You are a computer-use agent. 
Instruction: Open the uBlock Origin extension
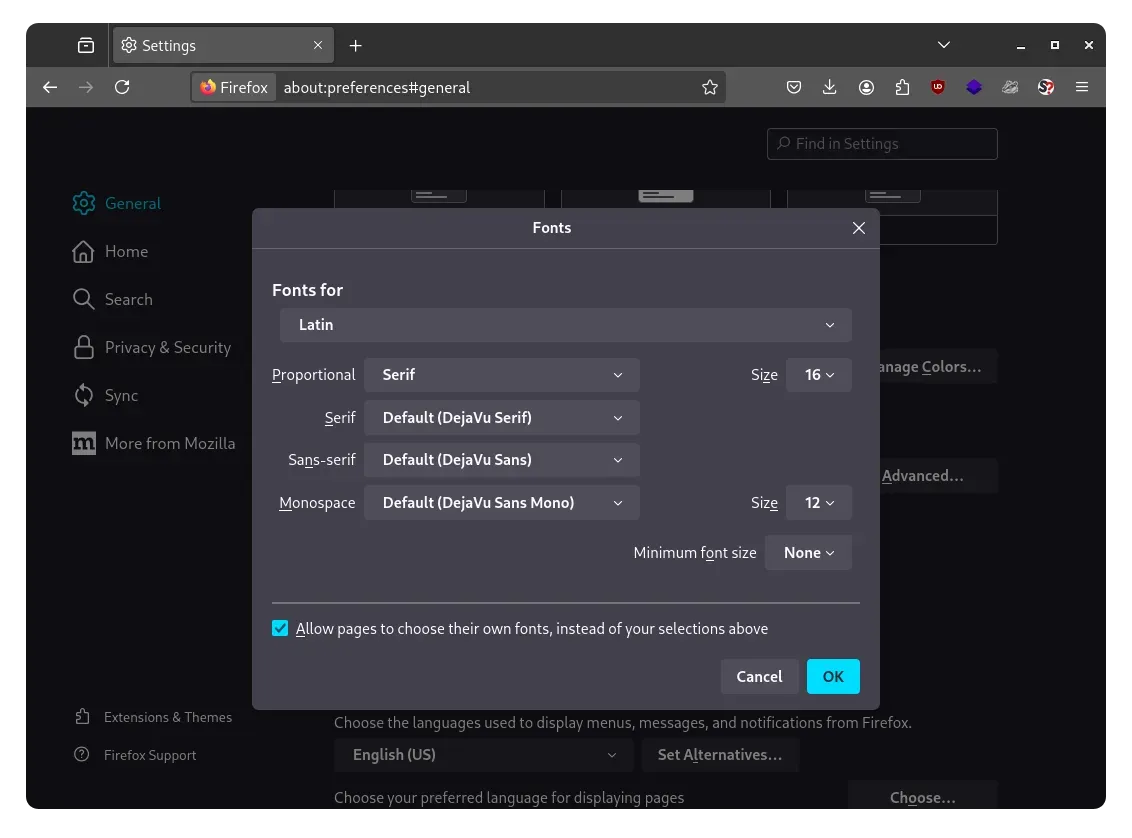938,87
